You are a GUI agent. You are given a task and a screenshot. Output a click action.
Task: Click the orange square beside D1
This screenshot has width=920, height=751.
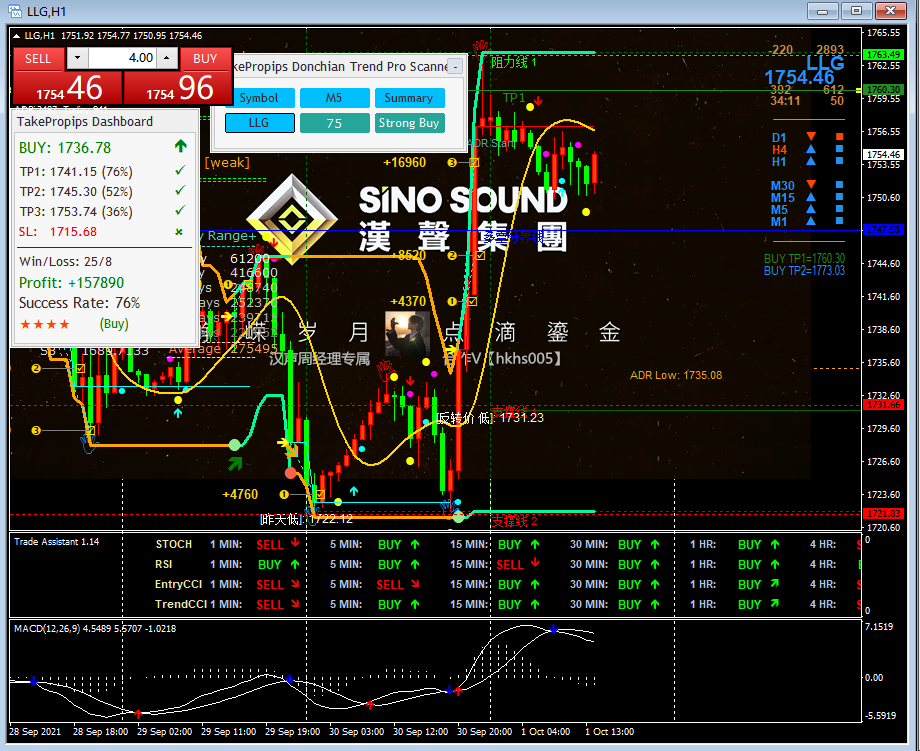pos(840,137)
